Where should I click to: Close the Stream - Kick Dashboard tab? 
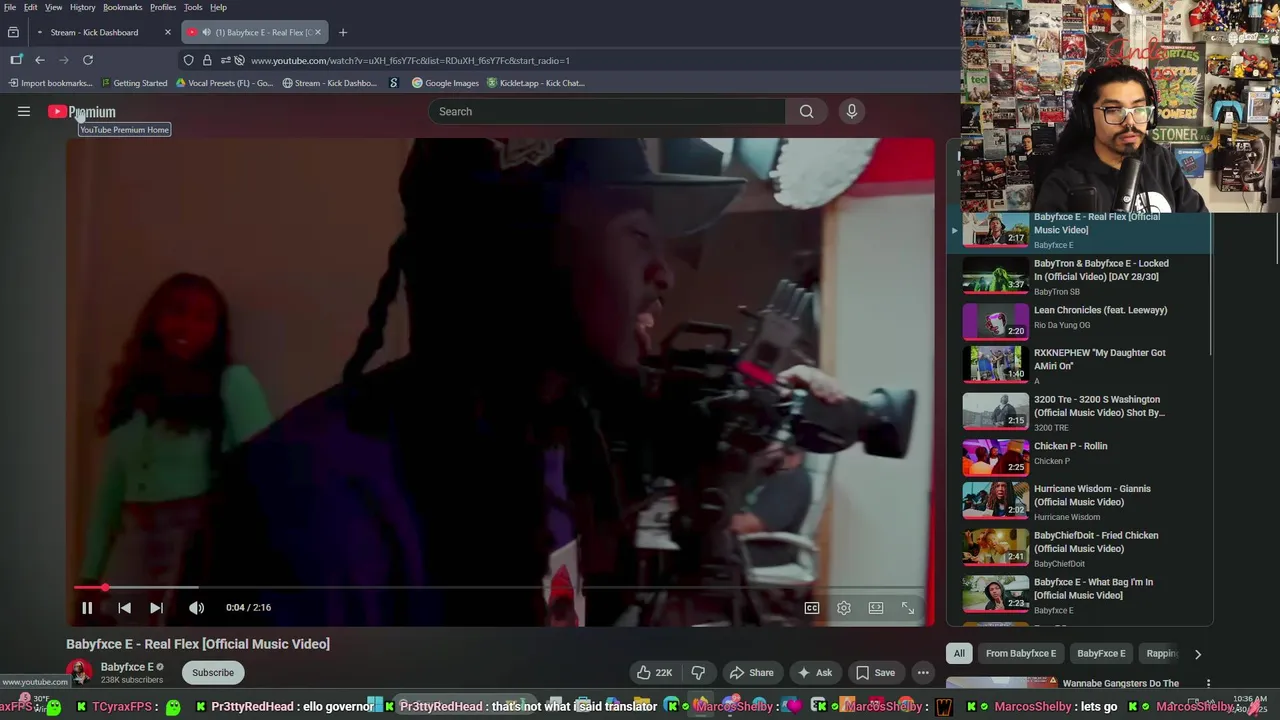pyautogui.click(x=167, y=32)
